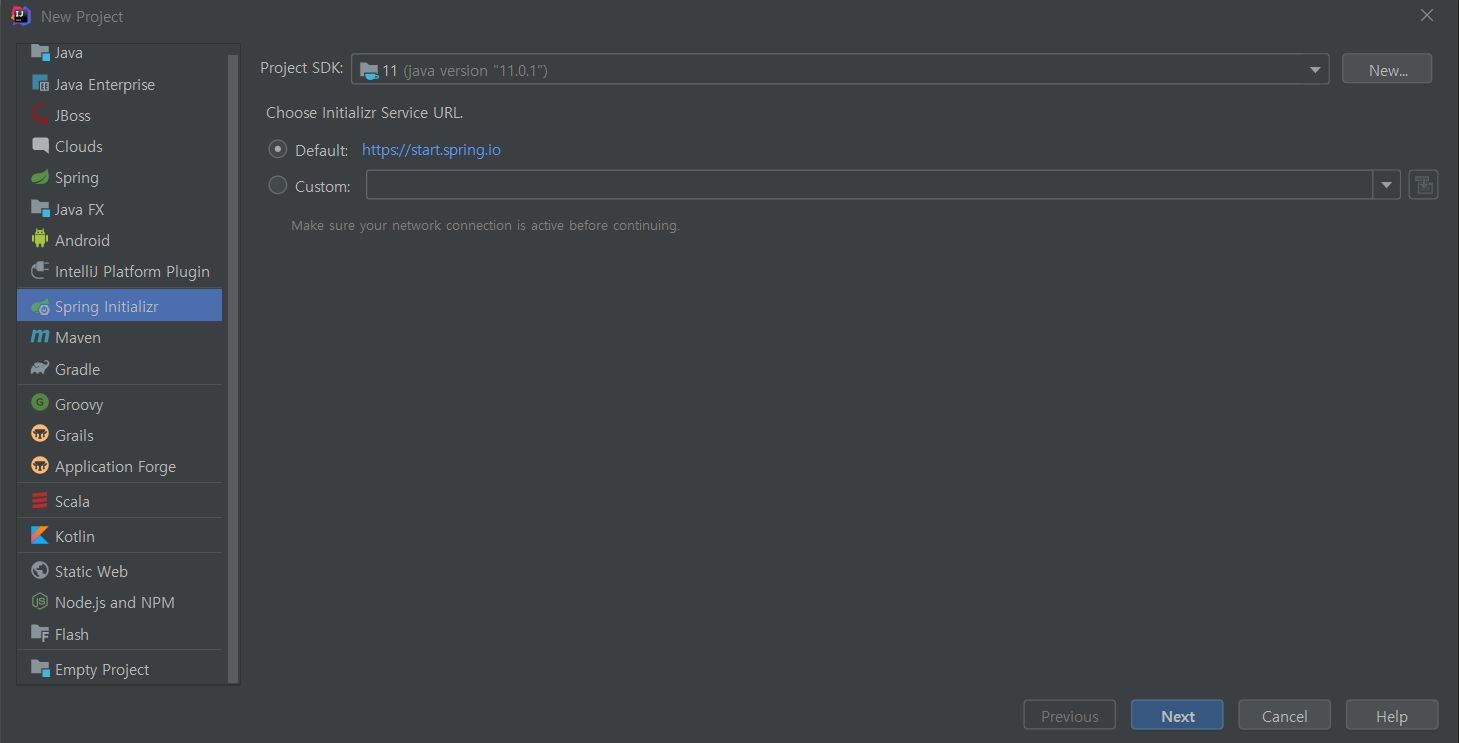Screen dimensions: 1459x743
Task: Click the Groovy green G icon
Action: pos(40,404)
